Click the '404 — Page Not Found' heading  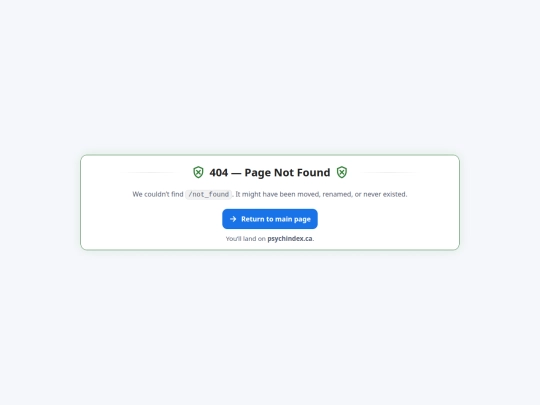[x=270, y=172]
